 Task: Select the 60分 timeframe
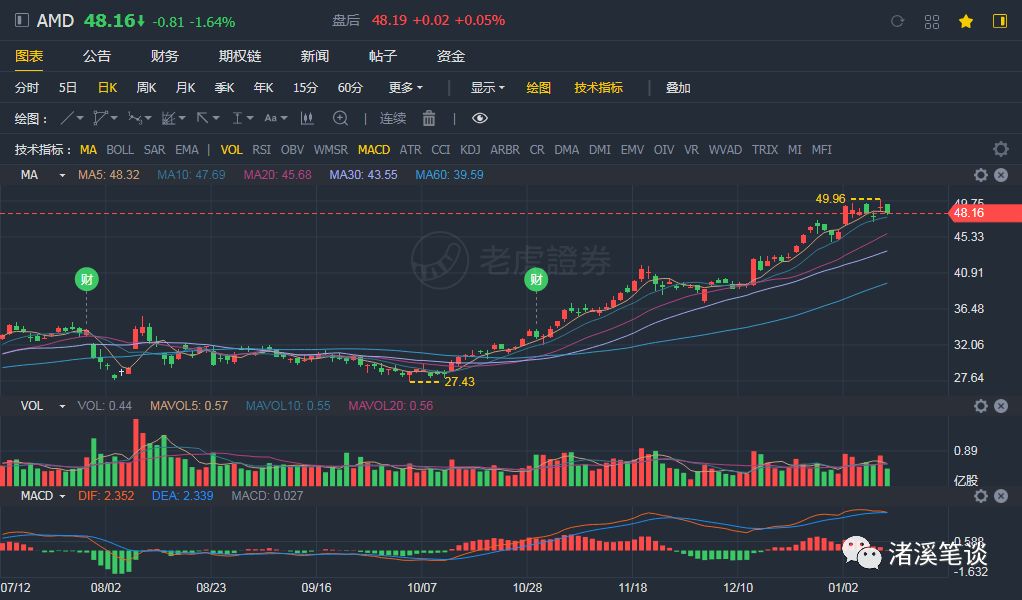(x=350, y=87)
